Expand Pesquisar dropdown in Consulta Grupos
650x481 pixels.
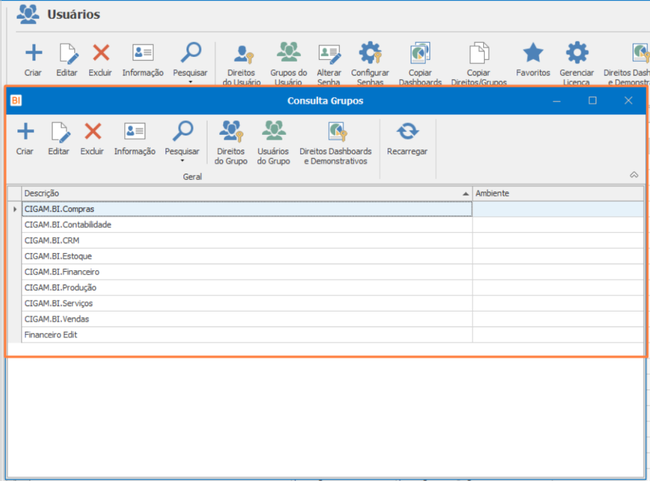(x=182, y=160)
